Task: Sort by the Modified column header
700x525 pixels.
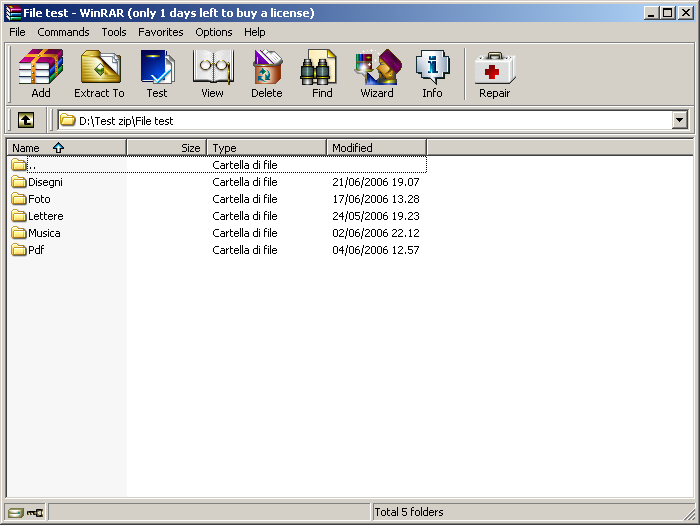Action: (x=376, y=148)
